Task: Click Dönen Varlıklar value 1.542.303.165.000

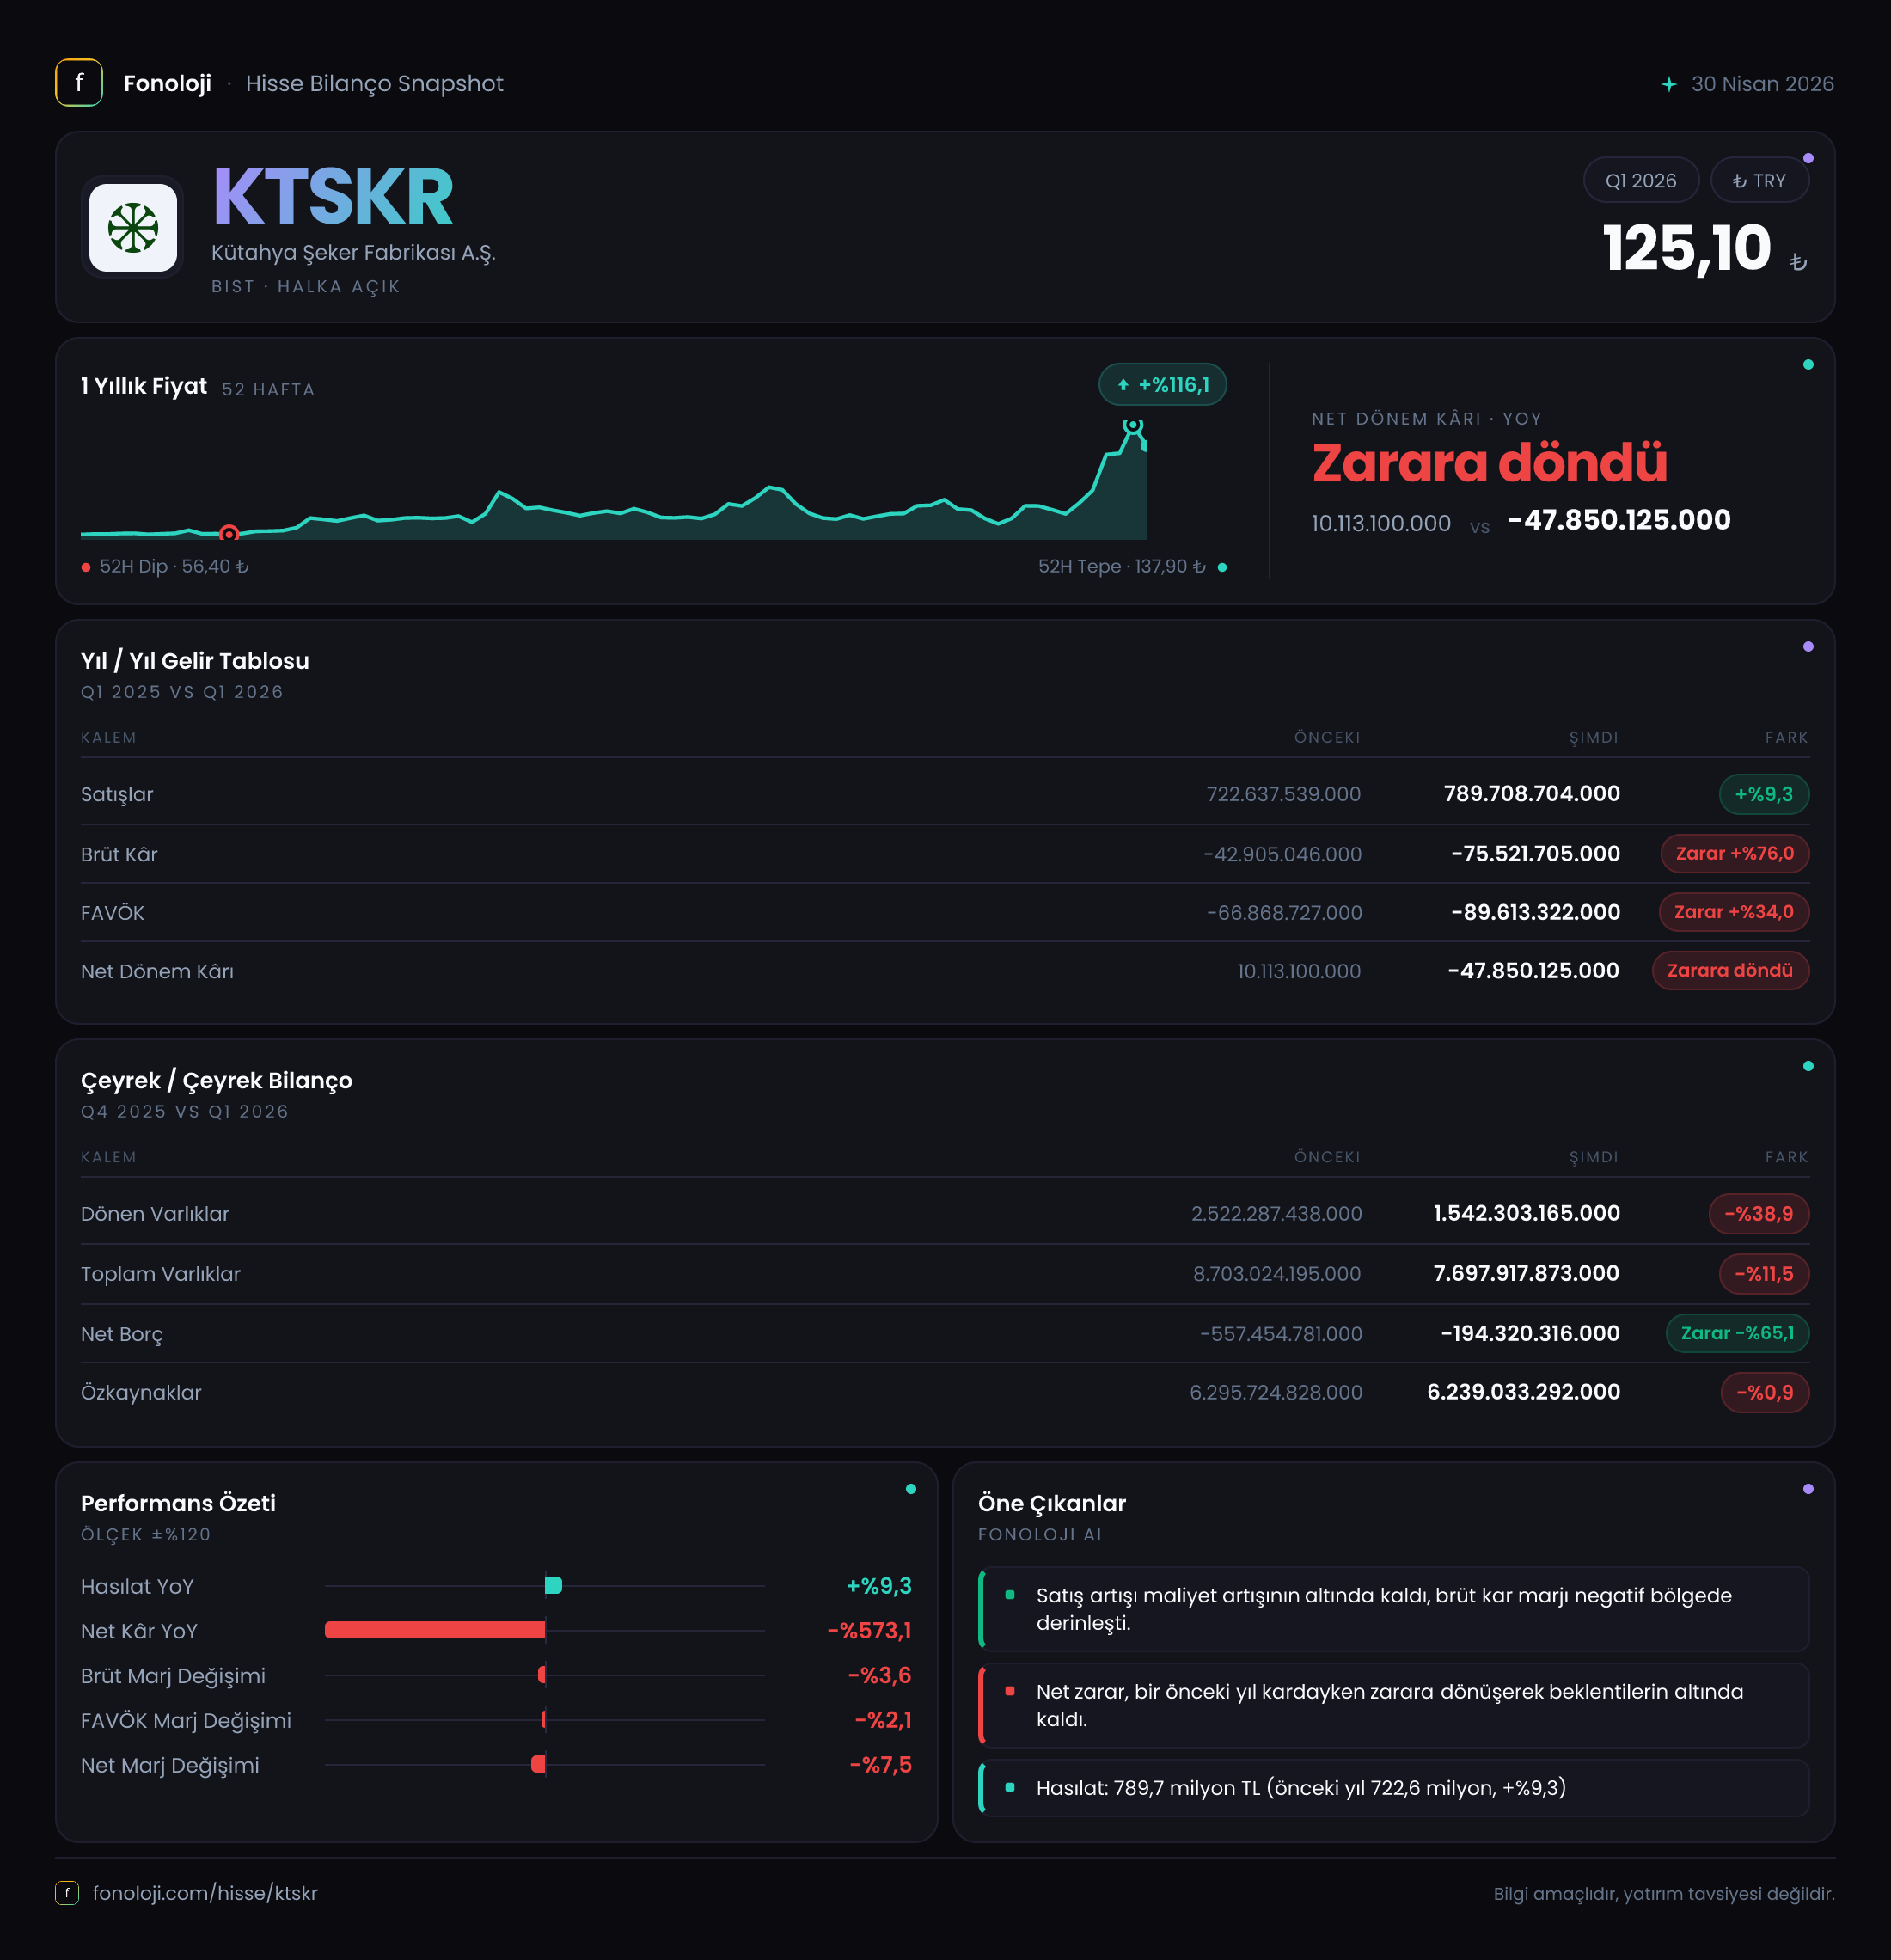Action: tap(1526, 1213)
